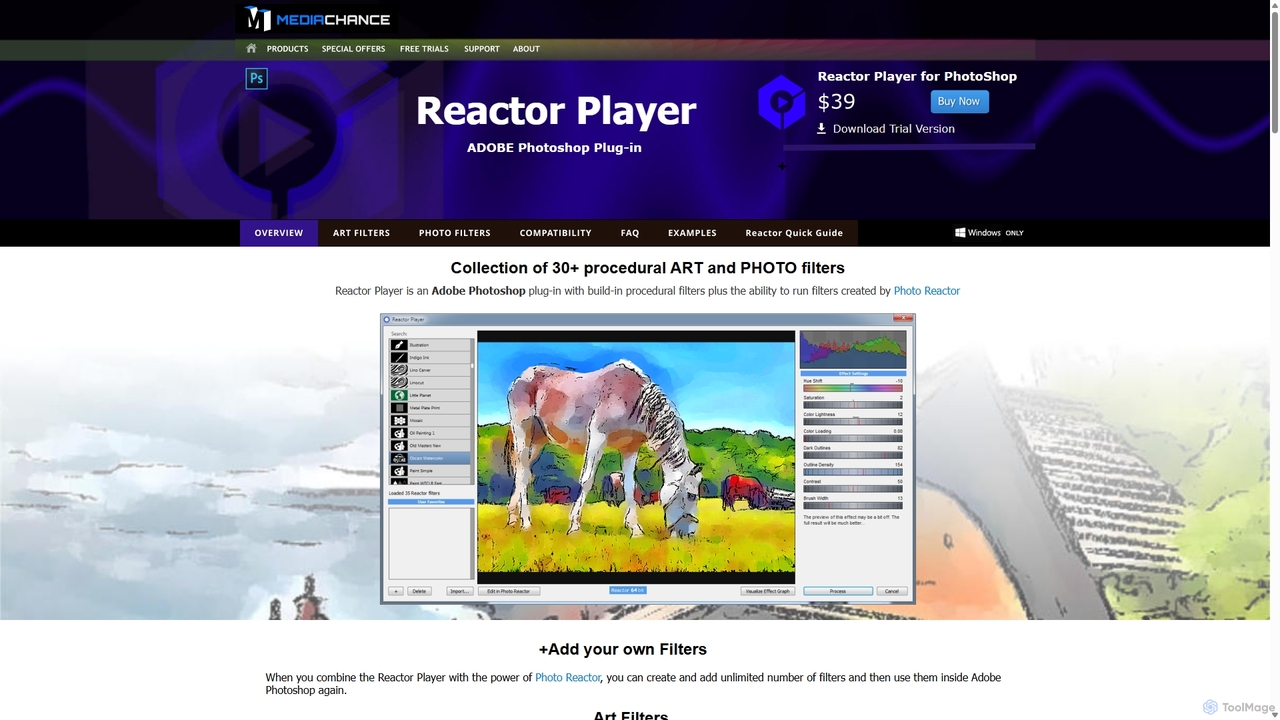Click the $39 price text
The height and width of the screenshot is (720, 1280).
tap(836, 102)
